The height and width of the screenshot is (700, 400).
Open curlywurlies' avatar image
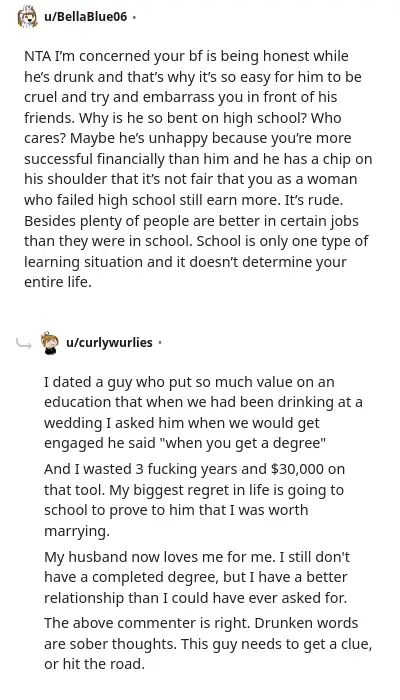pyautogui.click(x=50, y=343)
